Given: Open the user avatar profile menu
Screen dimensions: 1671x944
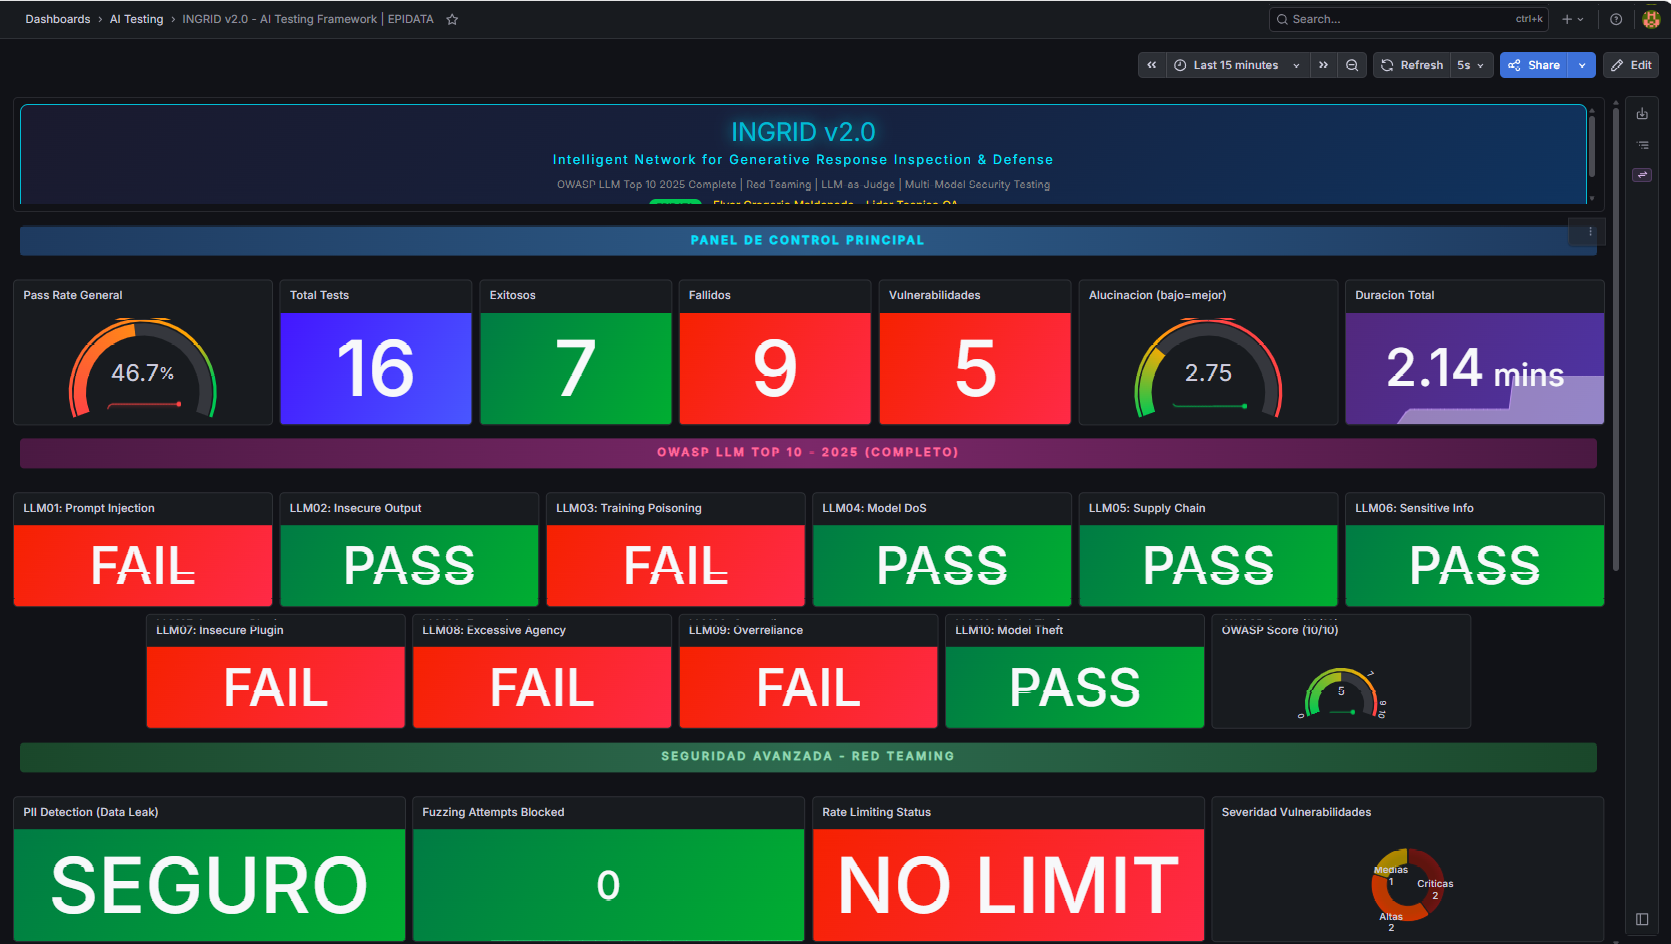Looking at the screenshot, I should point(1651,19).
